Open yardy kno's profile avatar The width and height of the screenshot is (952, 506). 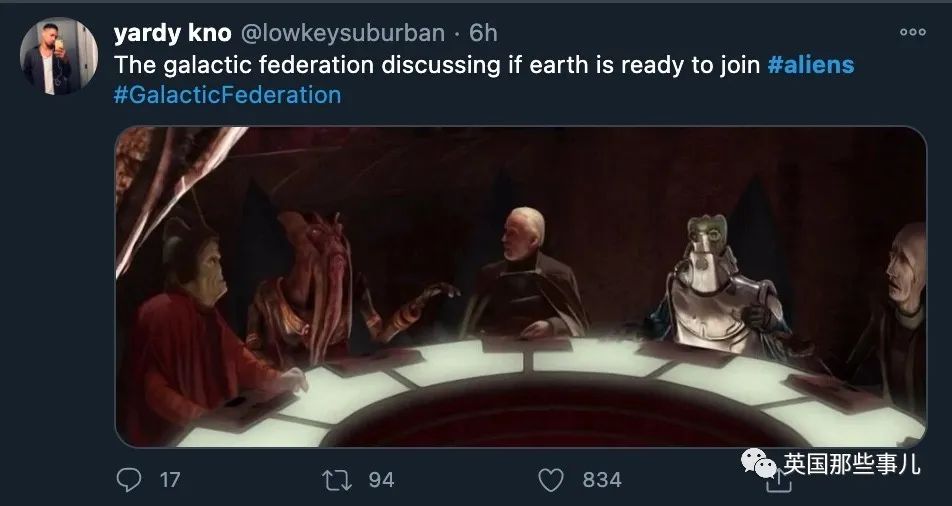pos(59,56)
